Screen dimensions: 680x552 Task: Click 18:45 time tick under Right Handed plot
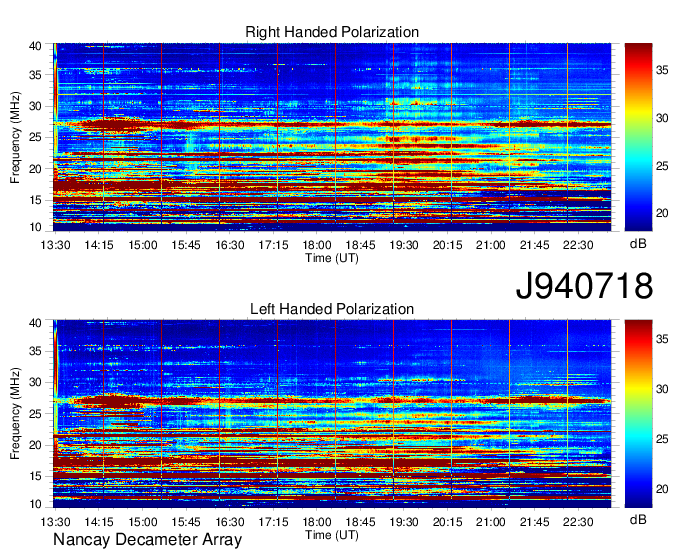(360, 245)
